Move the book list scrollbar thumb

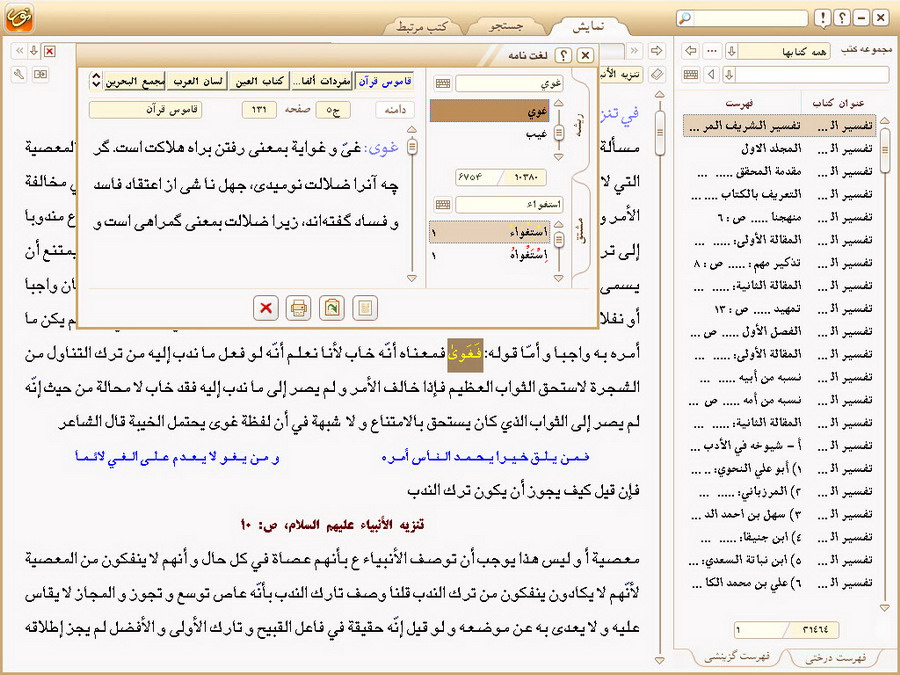pos(885,150)
